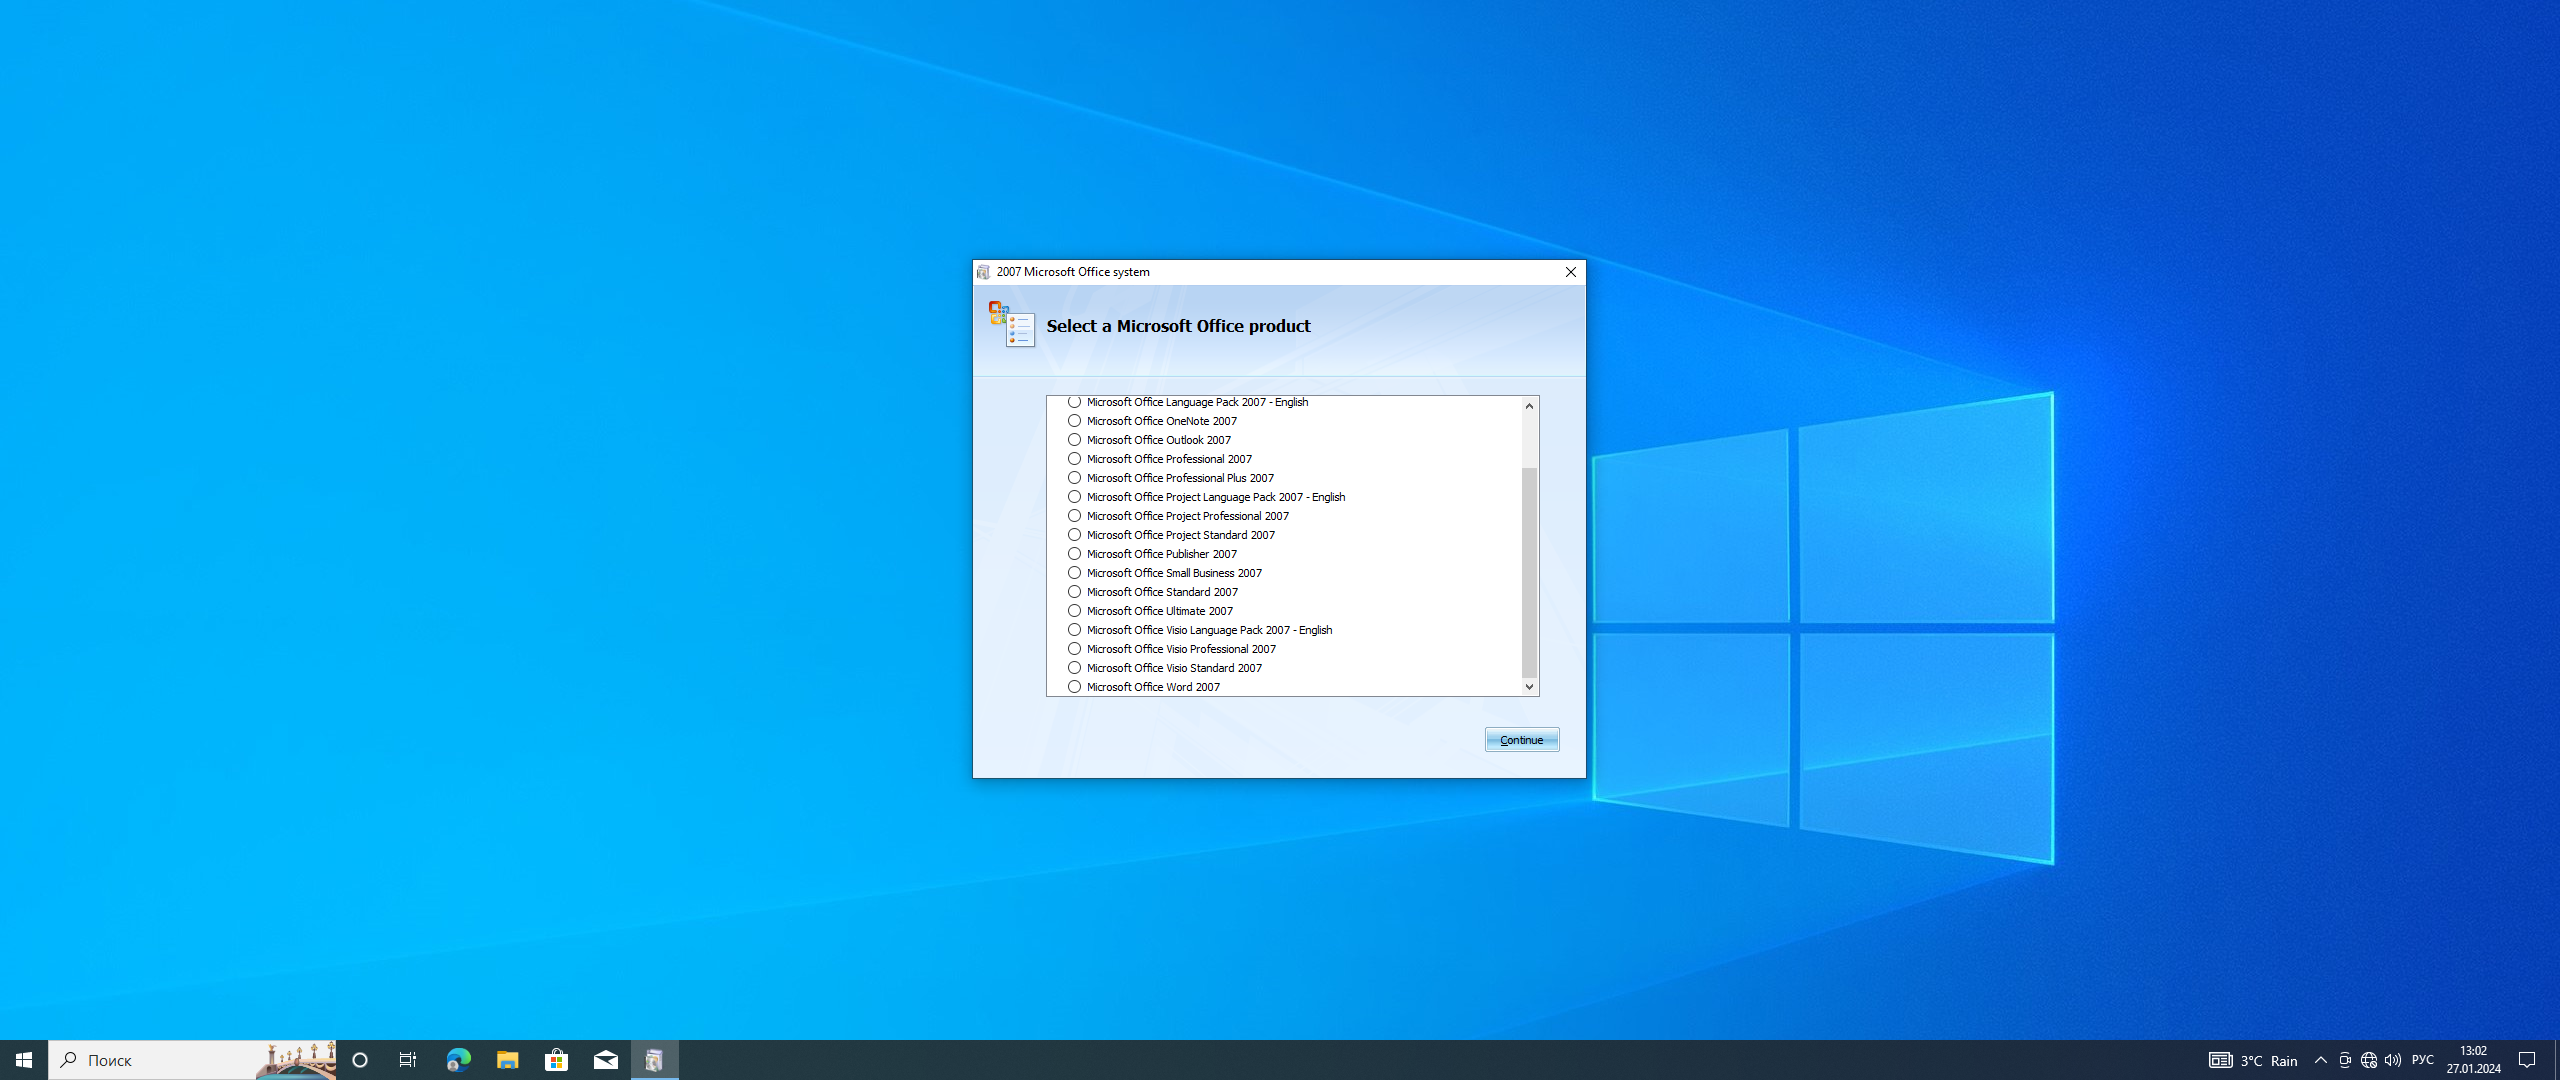The image size is (2560, 1080).
Task: Open the notification center icon
Action: pos(2527,1060)
